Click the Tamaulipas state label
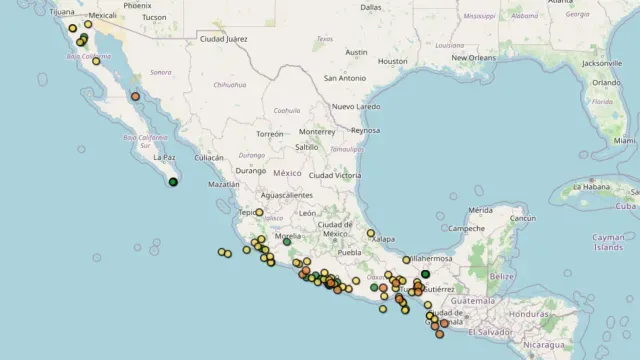640x360 pixels. click(x=347, y=149)
